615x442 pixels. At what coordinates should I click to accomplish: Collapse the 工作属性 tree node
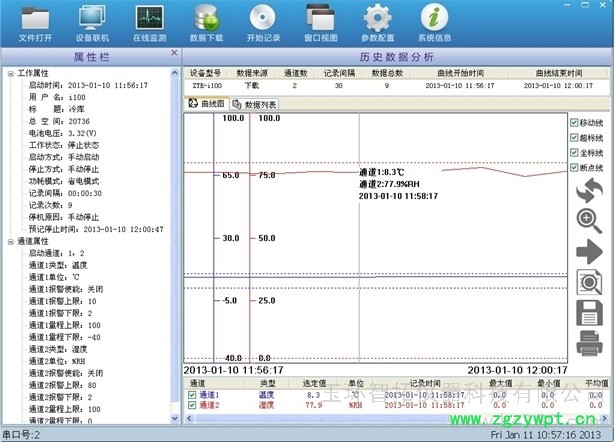tap(10, 74)
